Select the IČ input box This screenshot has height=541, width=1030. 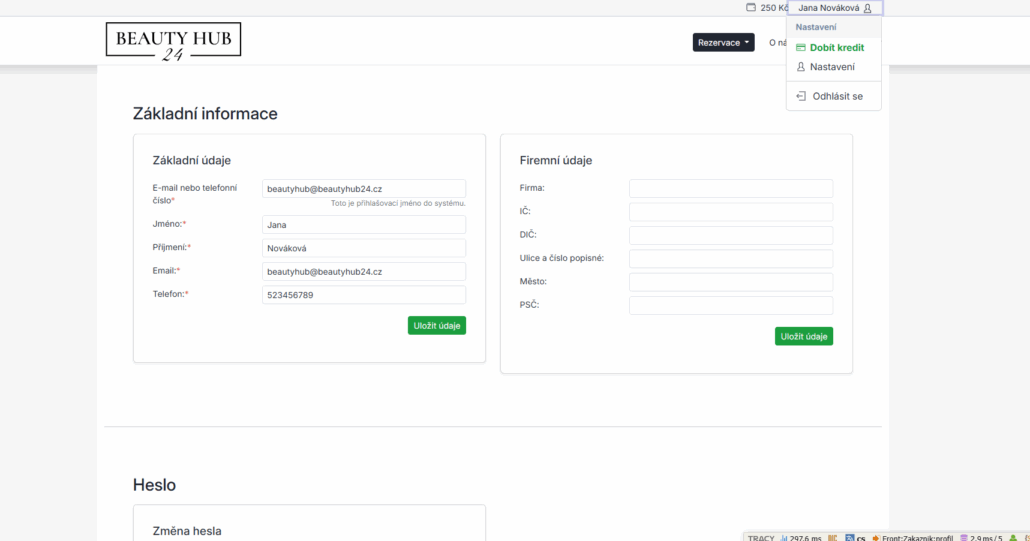[x=730, y=212]
